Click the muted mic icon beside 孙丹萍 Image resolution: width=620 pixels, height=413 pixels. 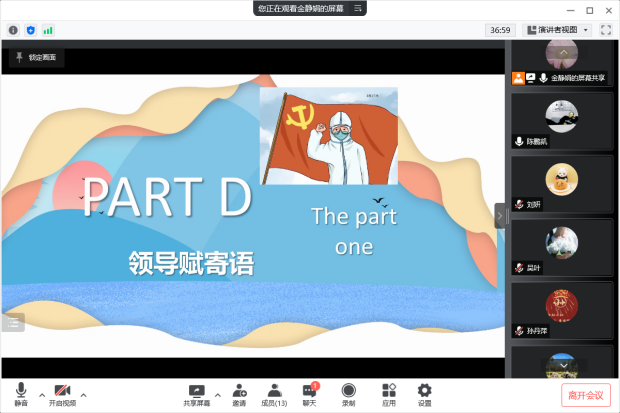tap(519, 331)
